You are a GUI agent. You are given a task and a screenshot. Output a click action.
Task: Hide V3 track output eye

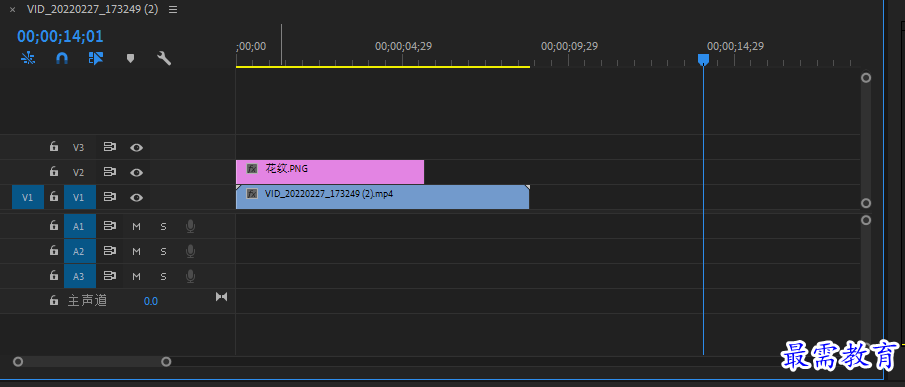pyautogui.click(x=136, y=148)
